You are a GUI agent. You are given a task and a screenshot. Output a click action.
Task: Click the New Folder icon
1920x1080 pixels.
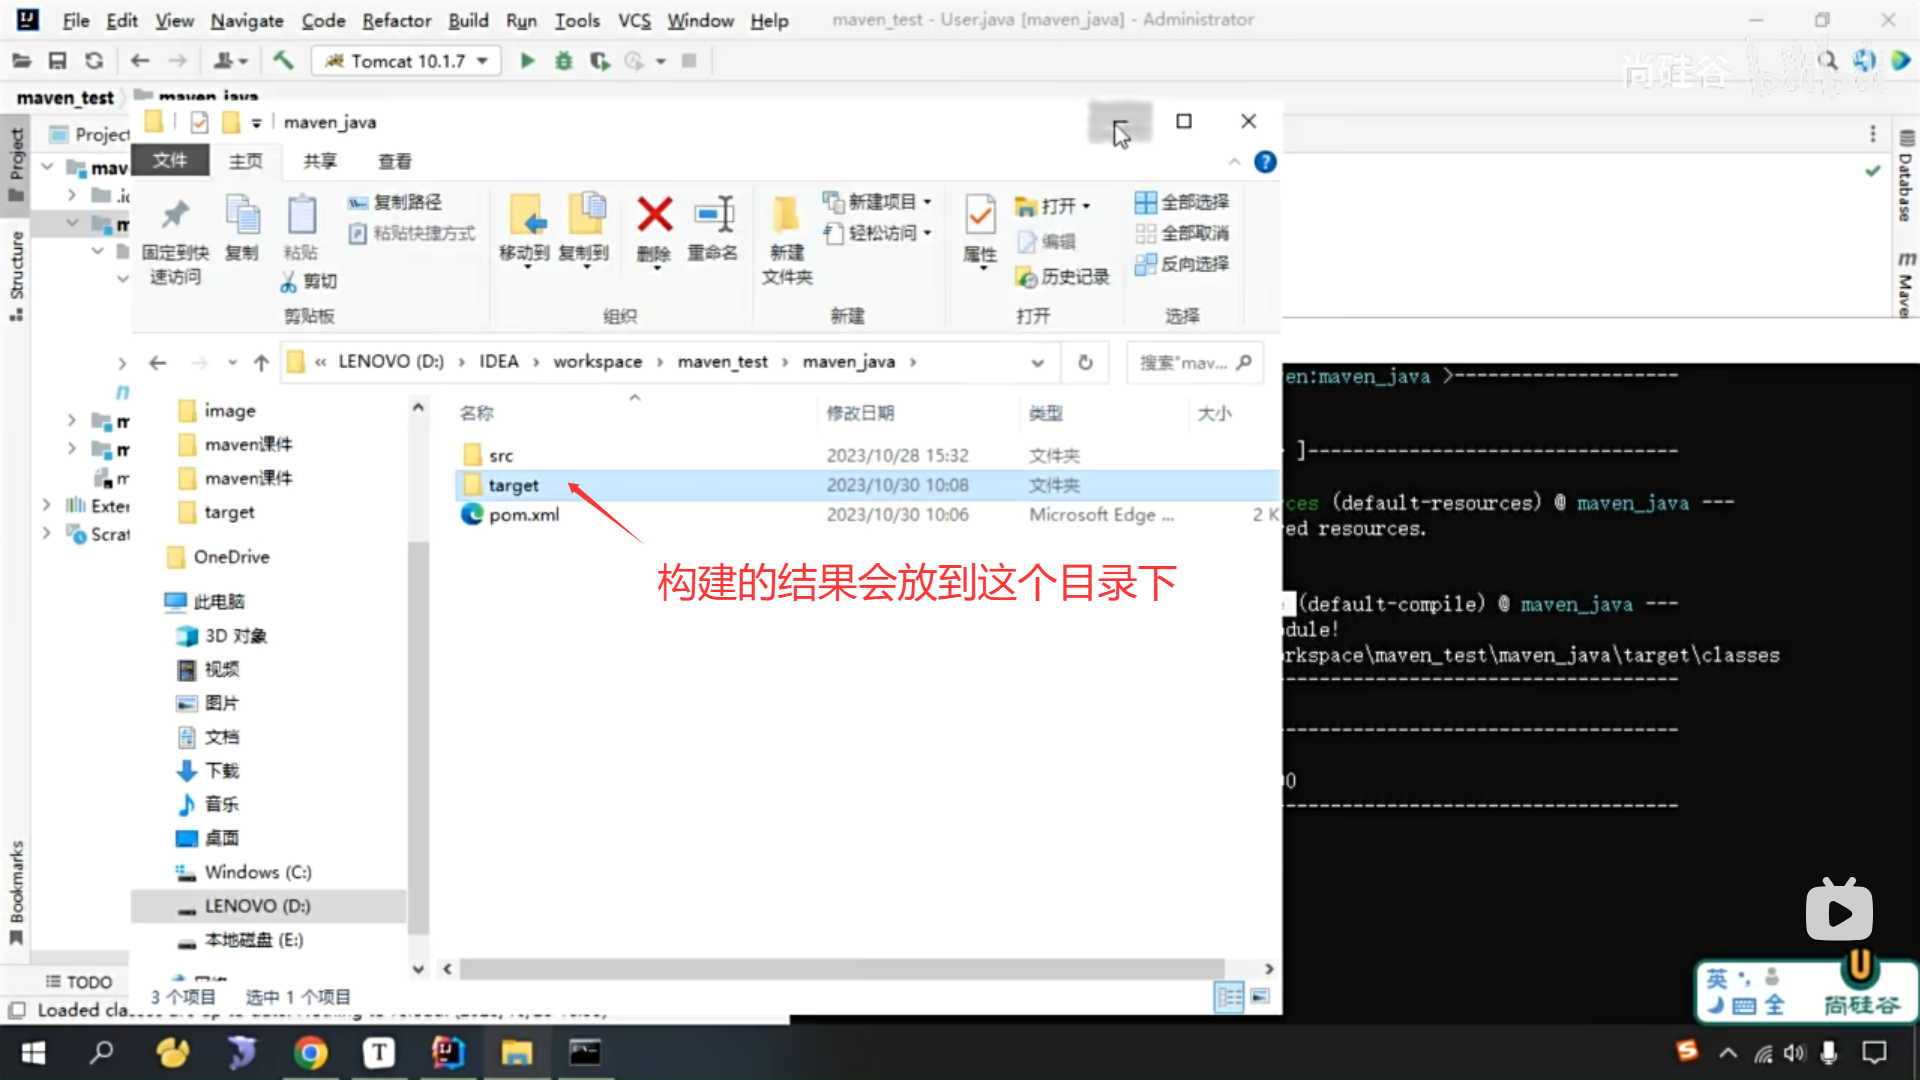click(x=787, y=215)
